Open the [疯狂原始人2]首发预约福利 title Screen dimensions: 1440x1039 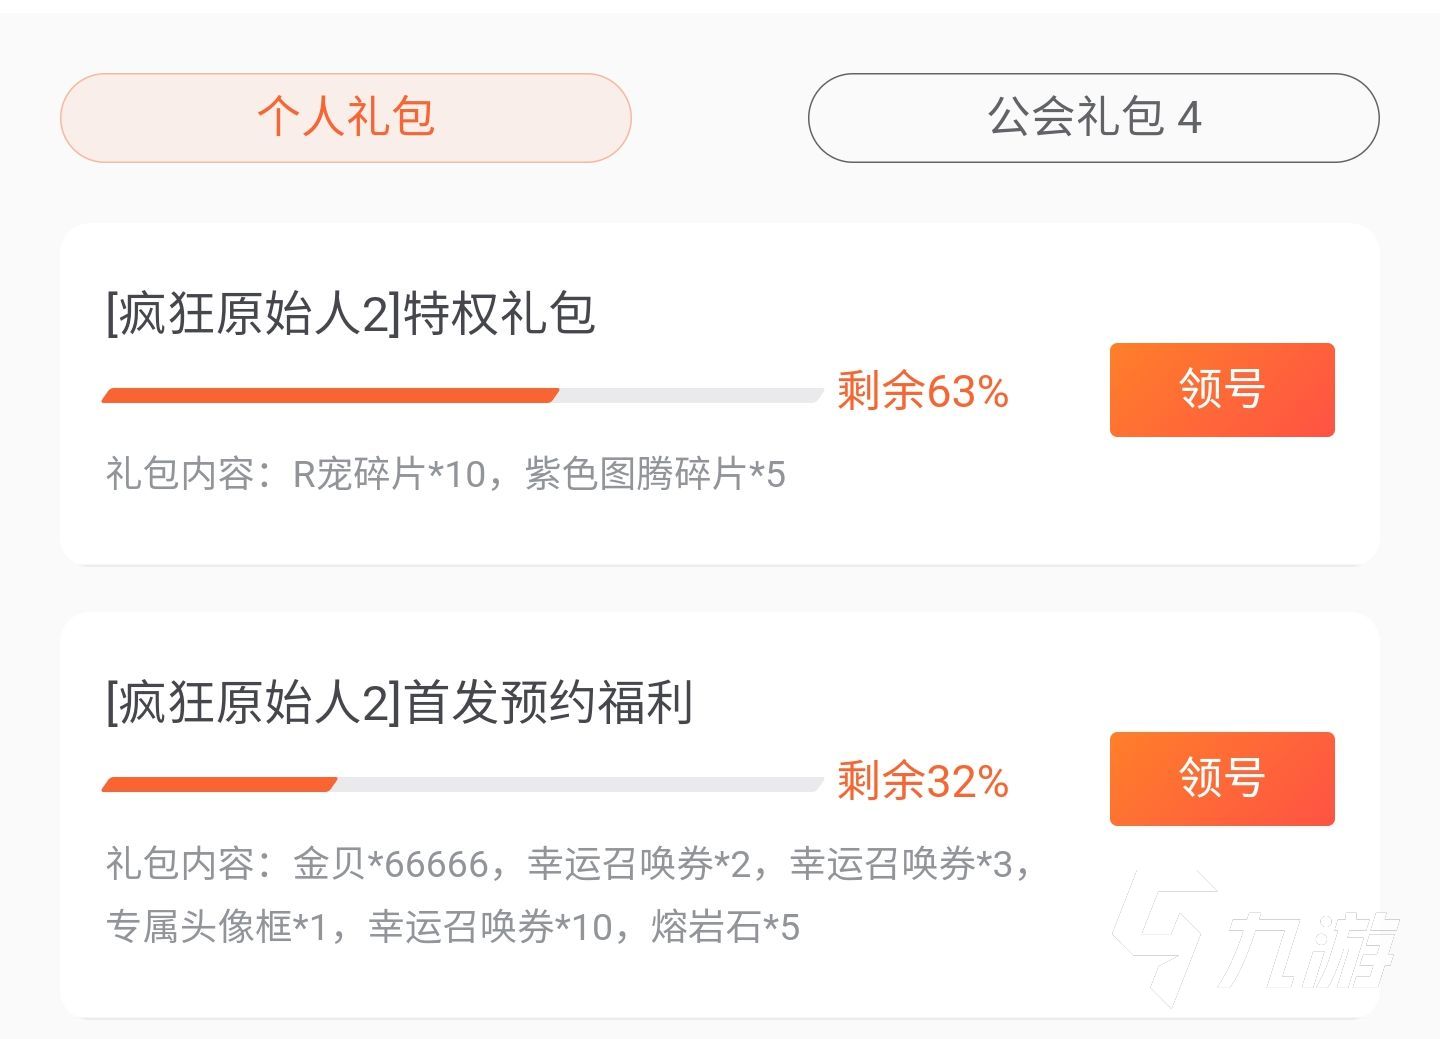click(x=399, y=702)
